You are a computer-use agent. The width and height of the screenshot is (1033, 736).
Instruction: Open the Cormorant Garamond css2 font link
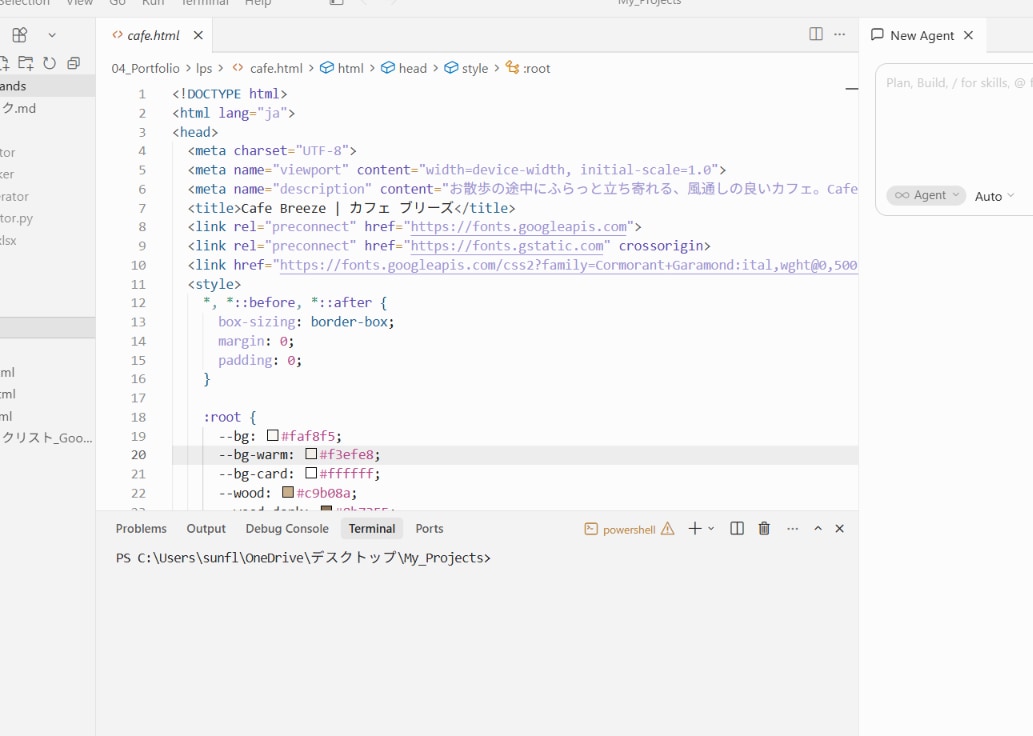point(569,266)
